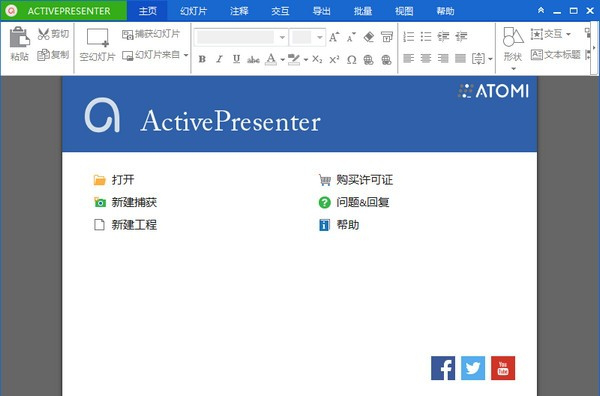Open the Facebook page icon

443,368
